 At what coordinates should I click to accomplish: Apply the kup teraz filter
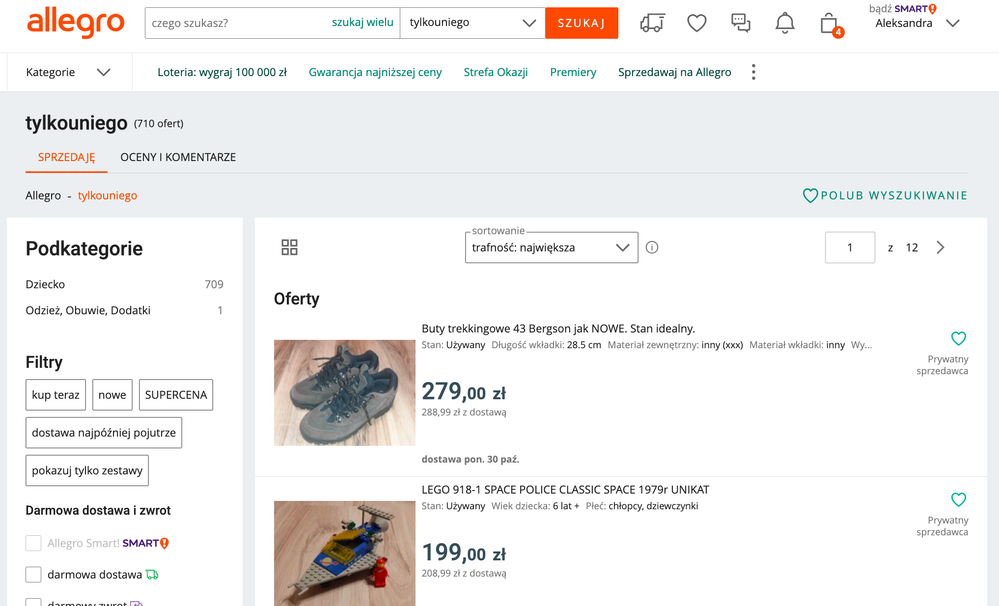(55, 395)
